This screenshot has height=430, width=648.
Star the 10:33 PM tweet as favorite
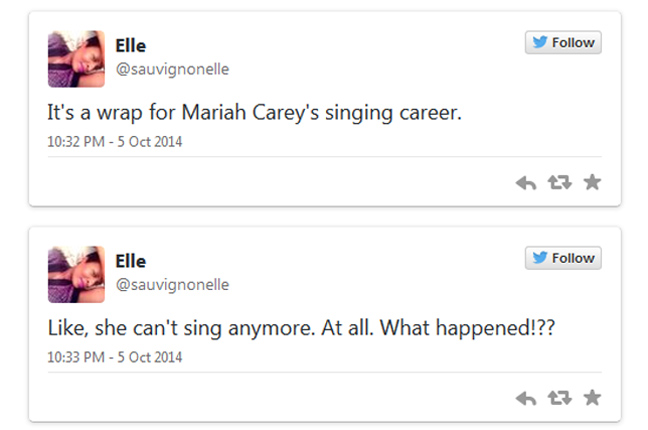click(x=592, y=398)
